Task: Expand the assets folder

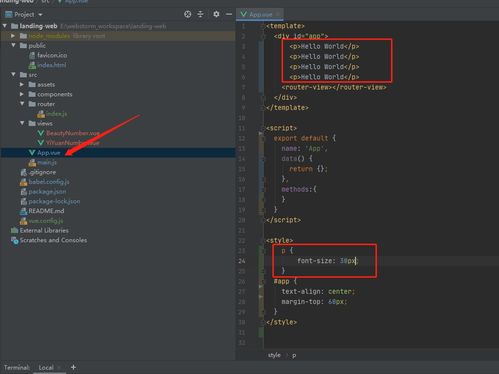Action: pos(22,84)
